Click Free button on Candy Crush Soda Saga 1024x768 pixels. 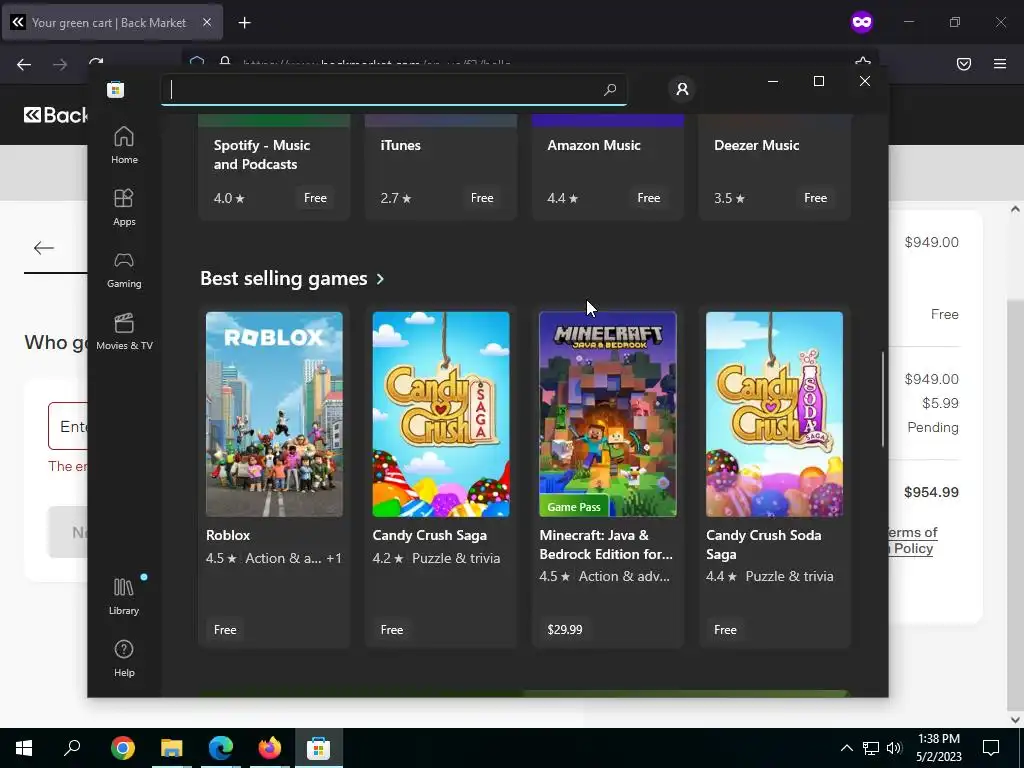[726, 630]
